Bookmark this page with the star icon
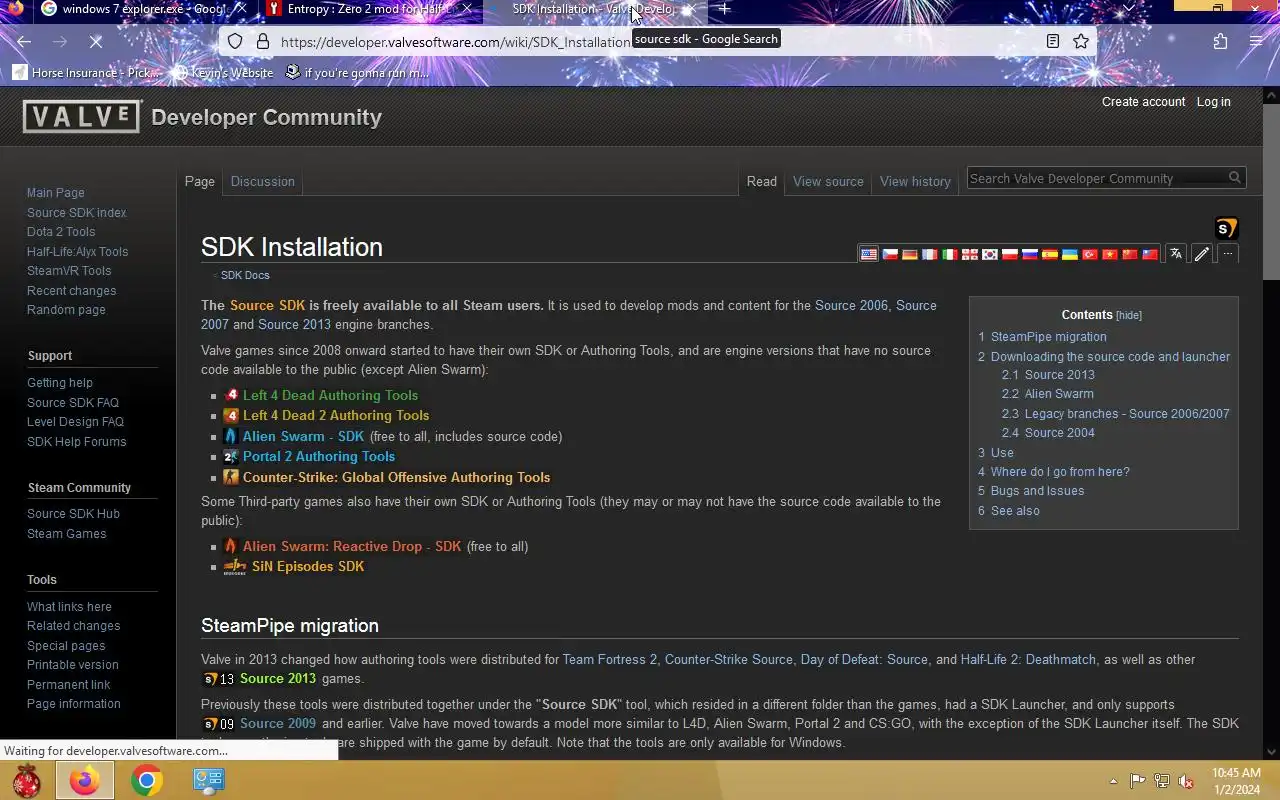The image size is (1280, 800). pyautogui.click(x=1081, y=41)
